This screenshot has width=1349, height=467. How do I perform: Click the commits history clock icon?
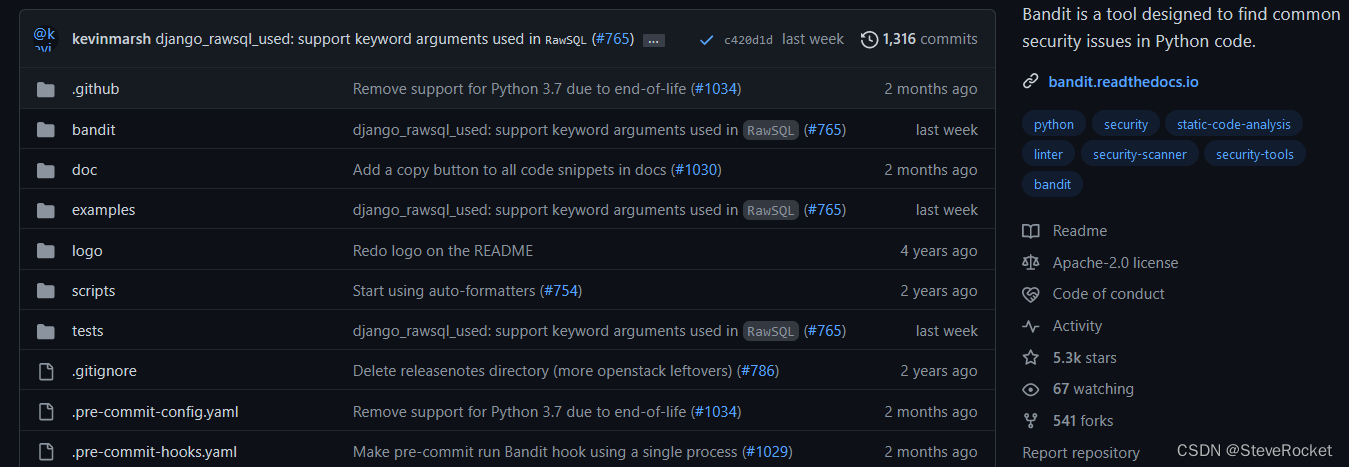(869, 39)
